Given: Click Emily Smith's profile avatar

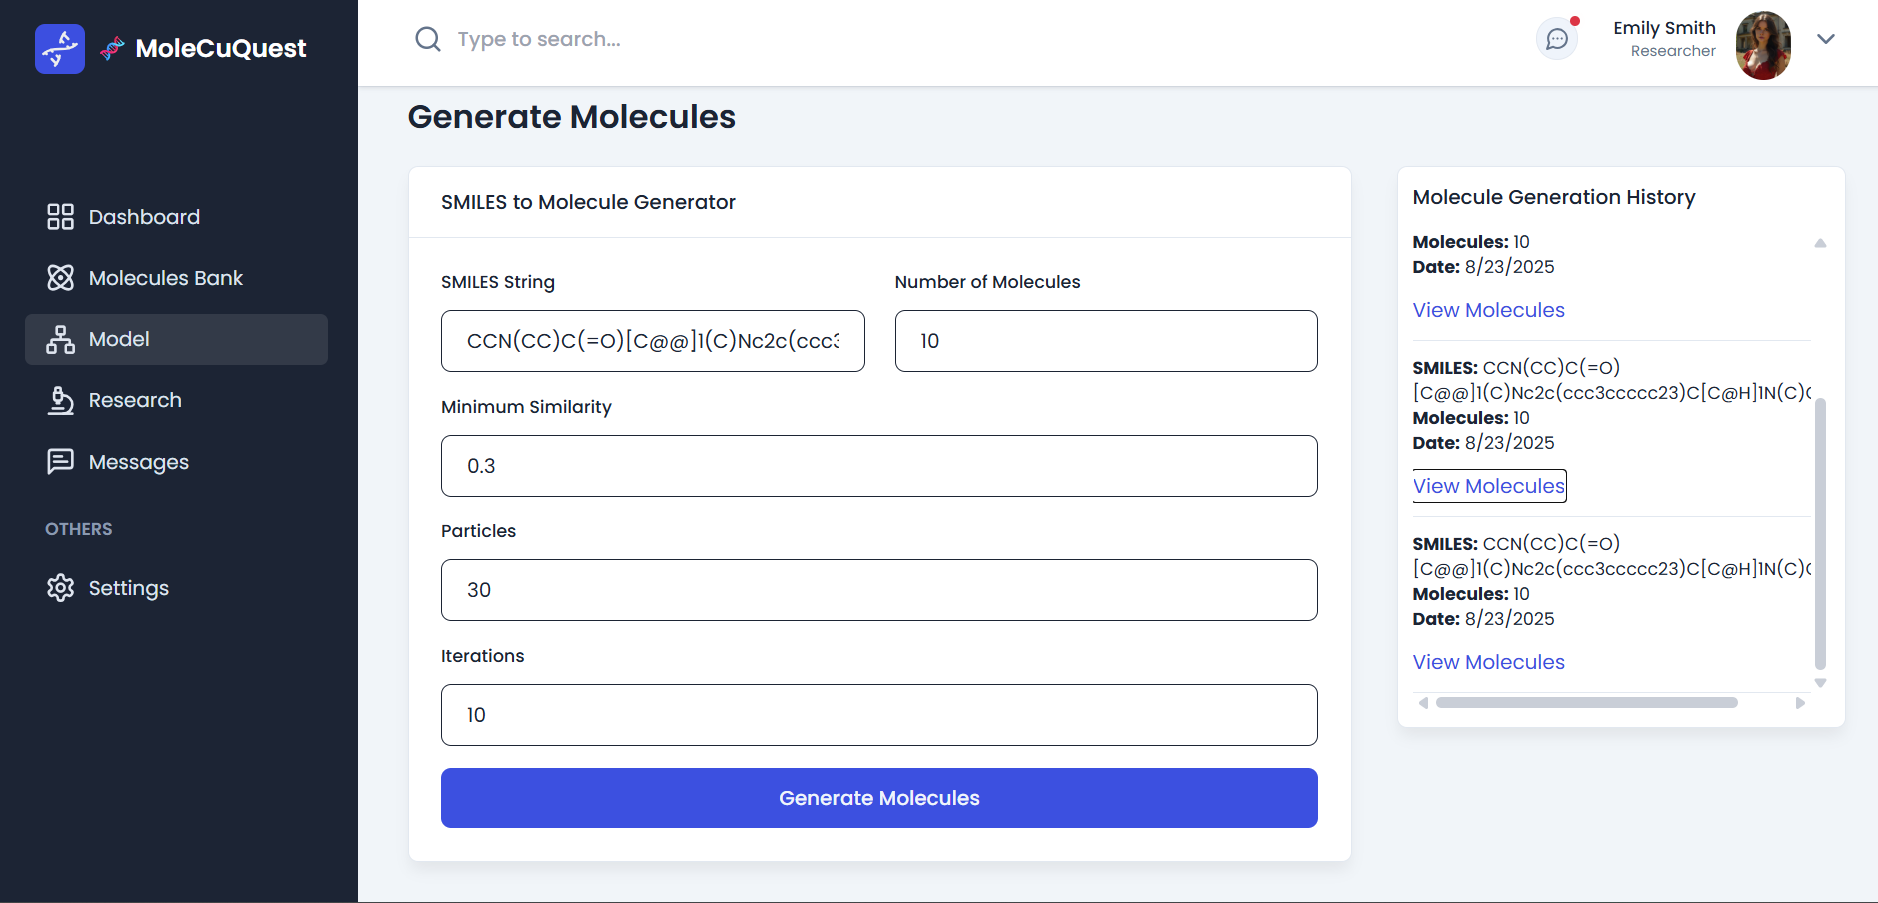Looking at the screenshot, I should click(x=1763, y=45).
